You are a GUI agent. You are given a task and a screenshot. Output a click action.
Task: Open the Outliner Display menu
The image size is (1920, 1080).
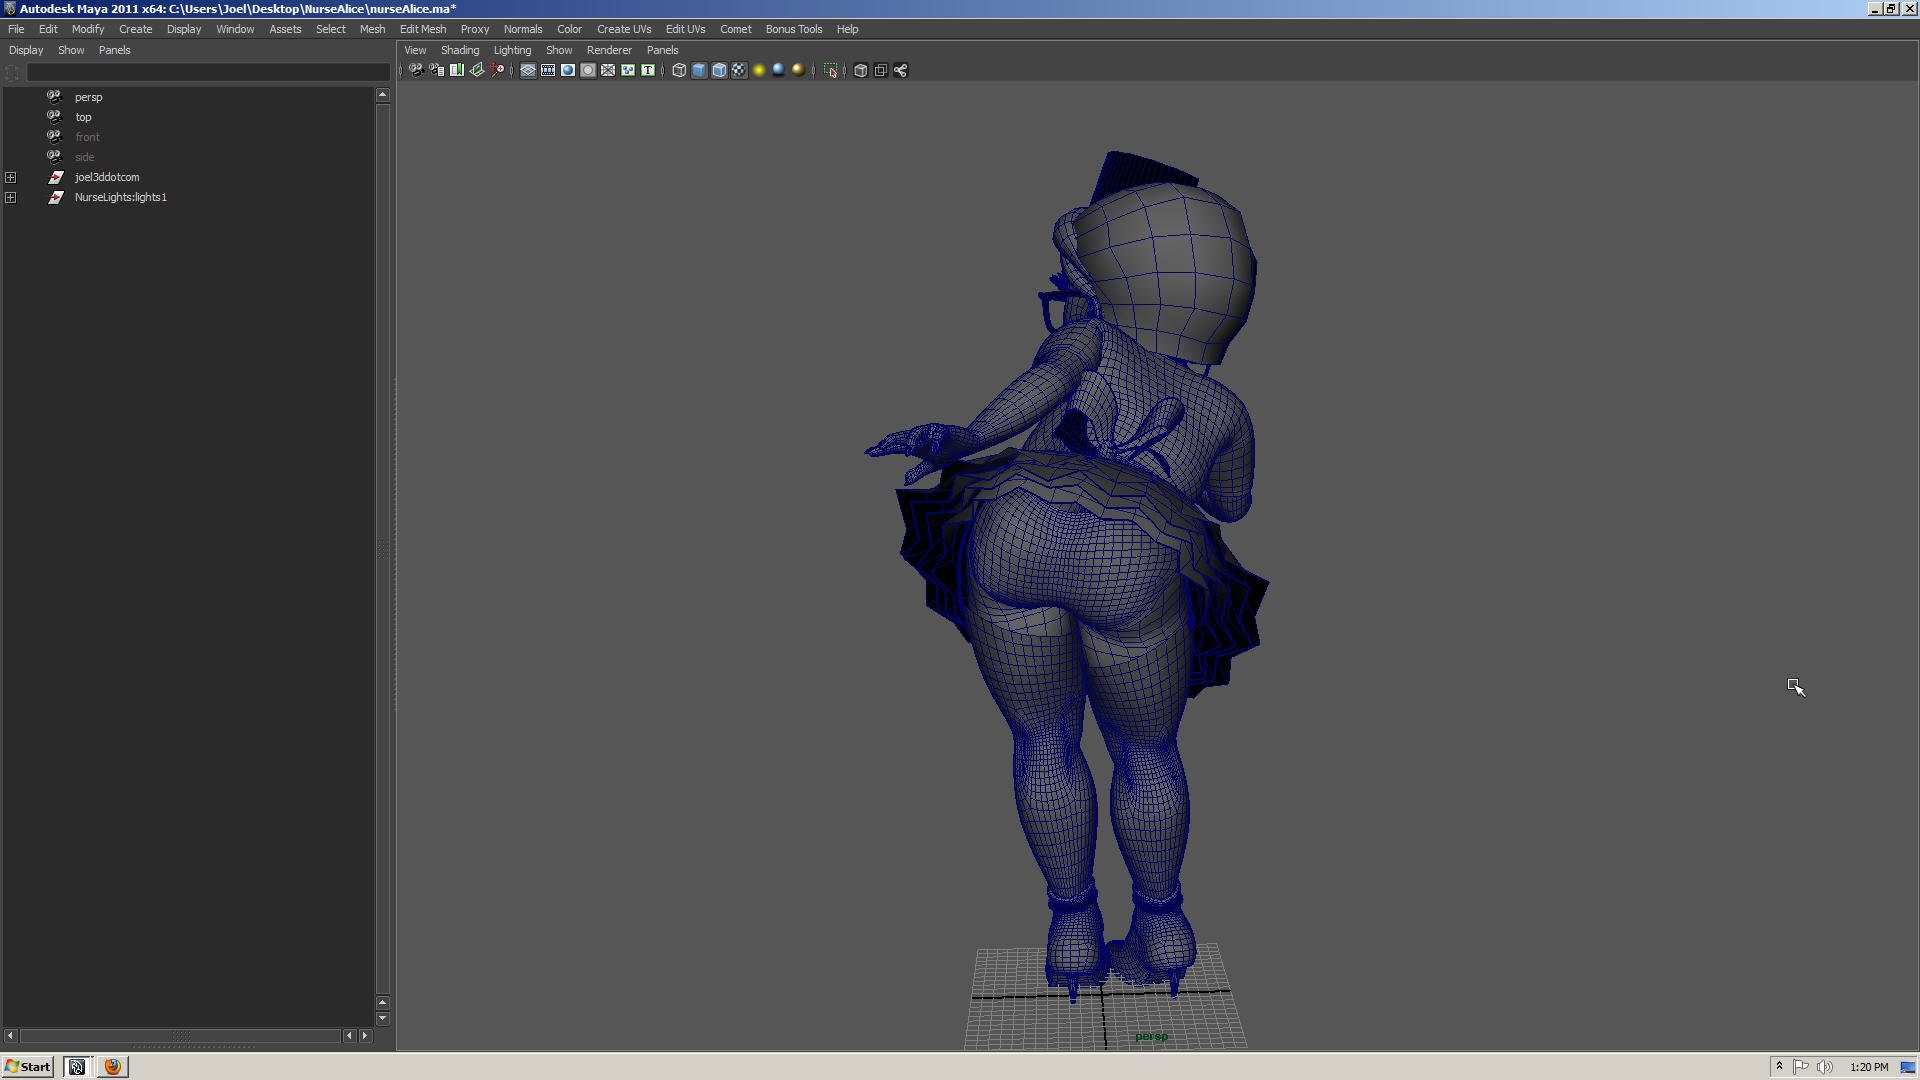pyautogui.click(x=26, y=50)
